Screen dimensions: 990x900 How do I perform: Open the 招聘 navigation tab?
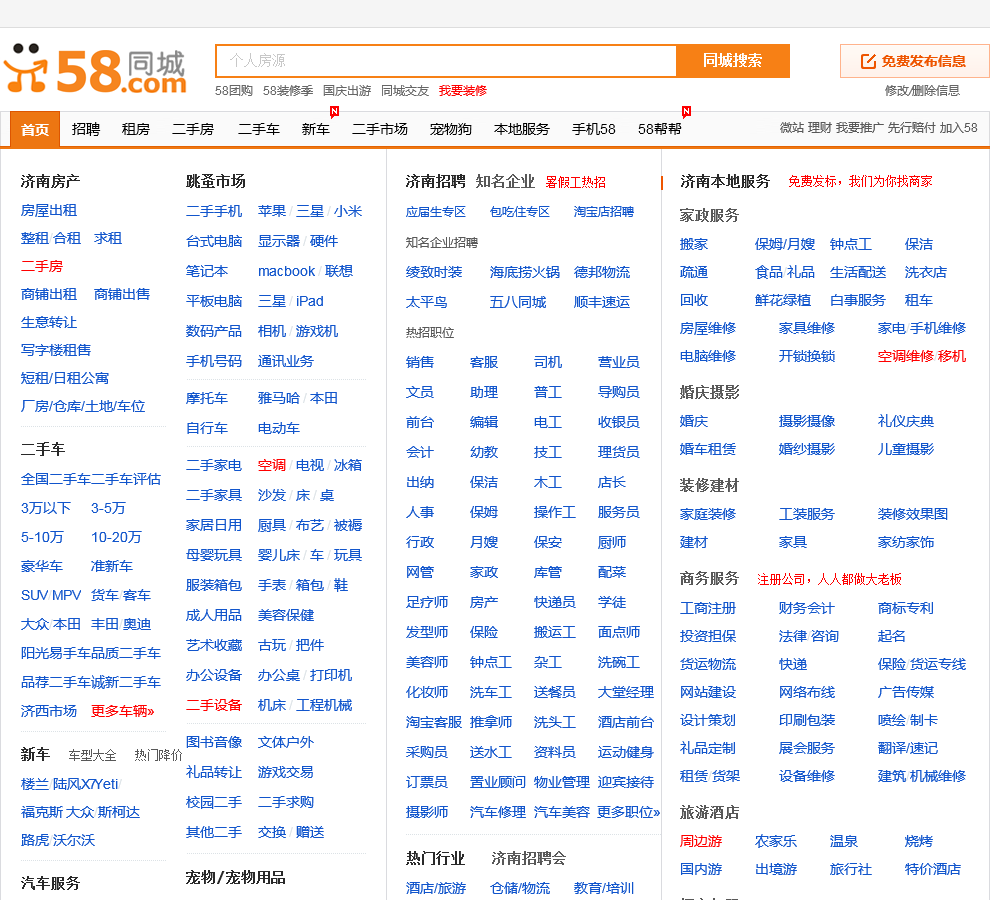point(86,129)
